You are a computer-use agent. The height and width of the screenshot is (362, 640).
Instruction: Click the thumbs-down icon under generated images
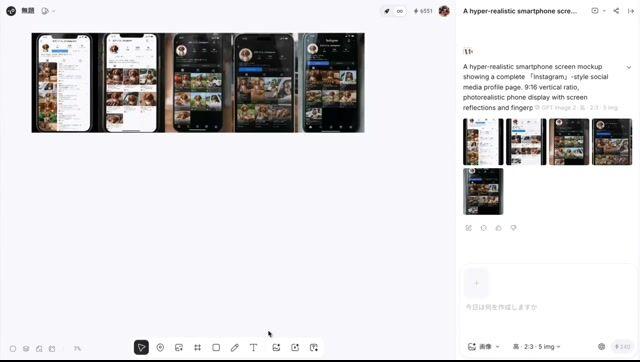click(x=513, y=228)
